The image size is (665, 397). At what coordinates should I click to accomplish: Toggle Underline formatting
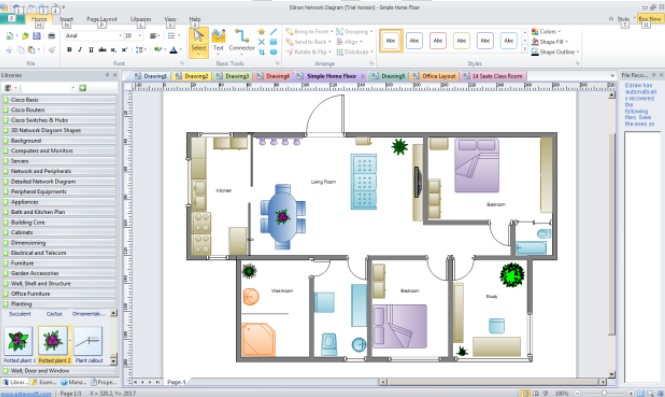pos(91,50)
